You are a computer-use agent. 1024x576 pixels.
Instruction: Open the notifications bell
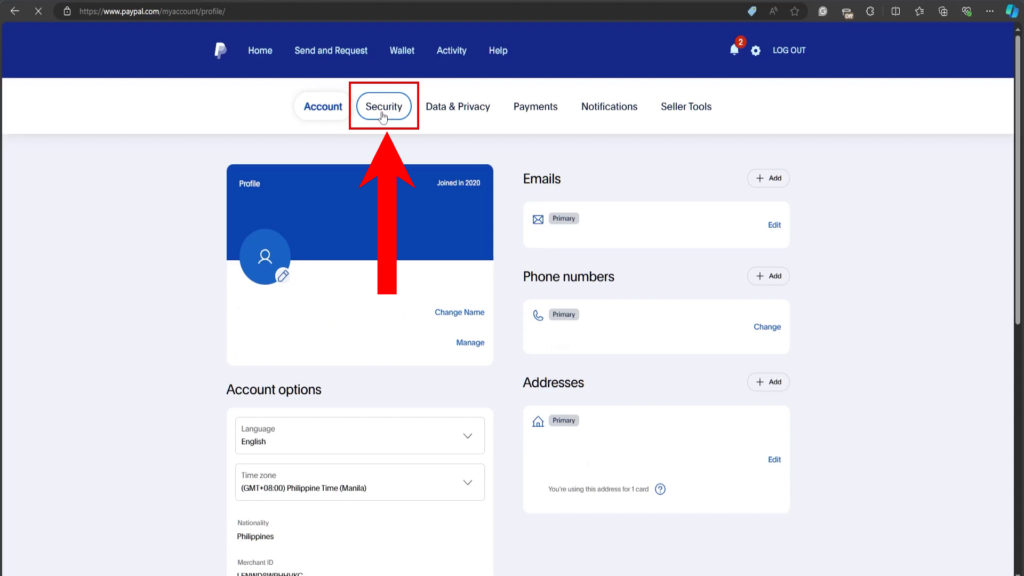(x=734, y=50)
